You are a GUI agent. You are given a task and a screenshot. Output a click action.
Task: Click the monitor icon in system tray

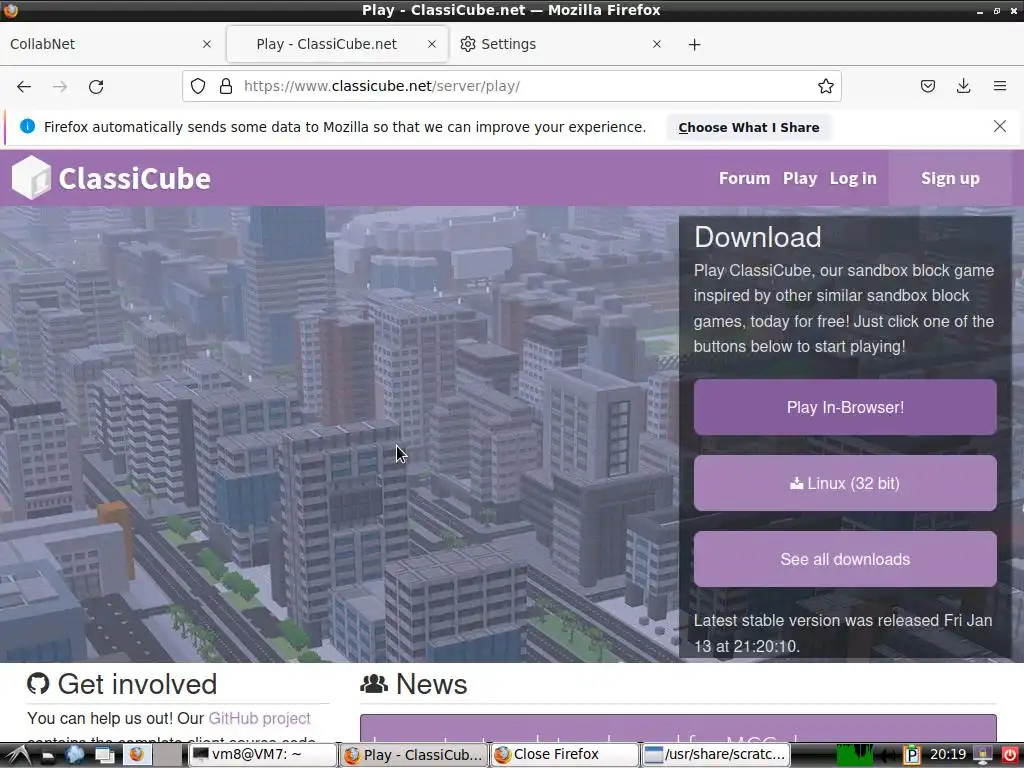click(x=983, y=756)
